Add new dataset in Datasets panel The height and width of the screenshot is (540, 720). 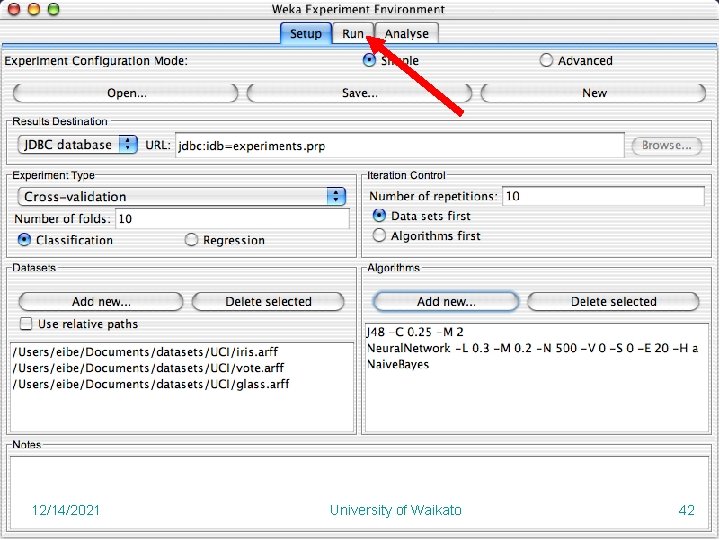pos(101,302)
